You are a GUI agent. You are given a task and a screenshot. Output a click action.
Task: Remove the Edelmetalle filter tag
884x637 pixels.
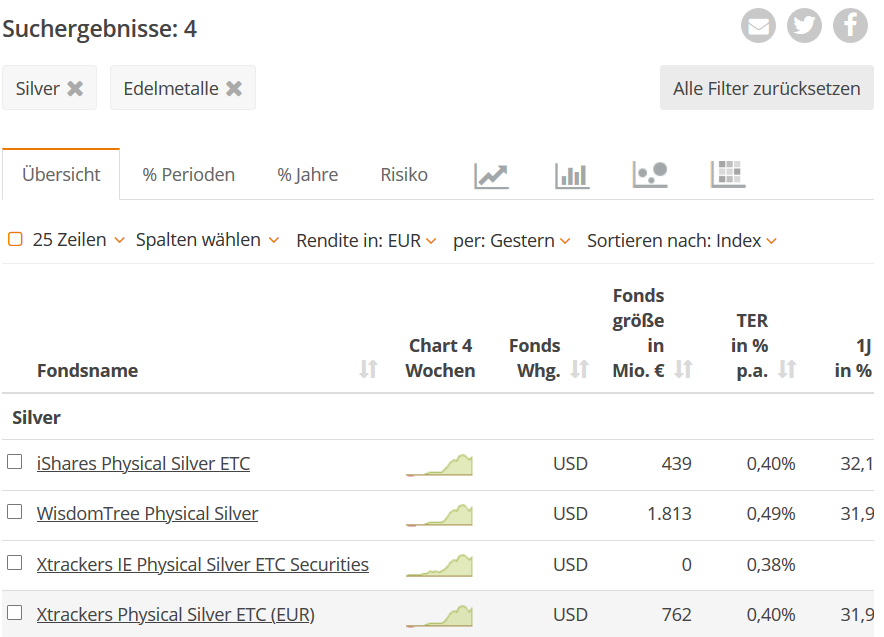234,89
